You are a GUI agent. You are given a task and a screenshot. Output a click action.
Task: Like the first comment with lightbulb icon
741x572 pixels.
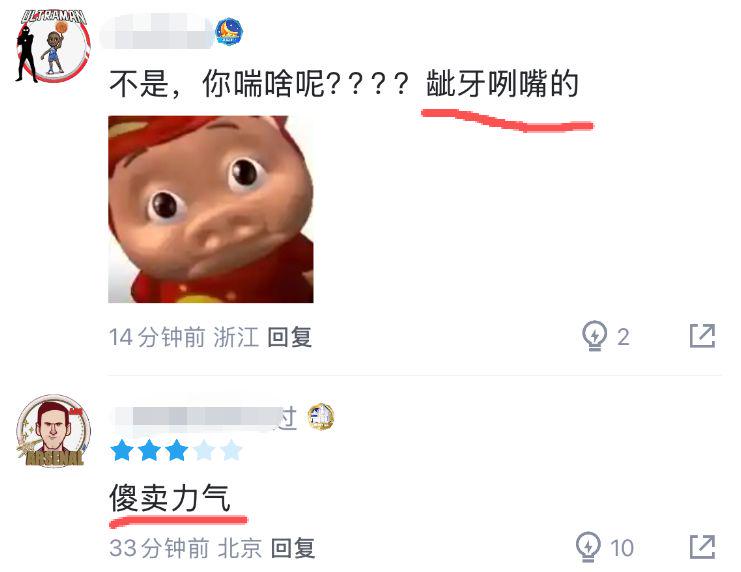[595, 336]
